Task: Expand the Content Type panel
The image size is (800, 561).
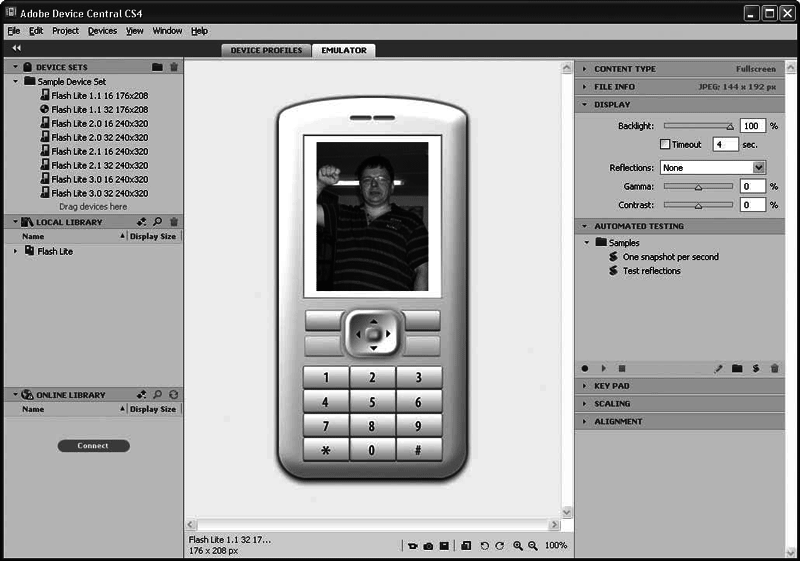Action: pyautogui.click(x=585, y=68)
